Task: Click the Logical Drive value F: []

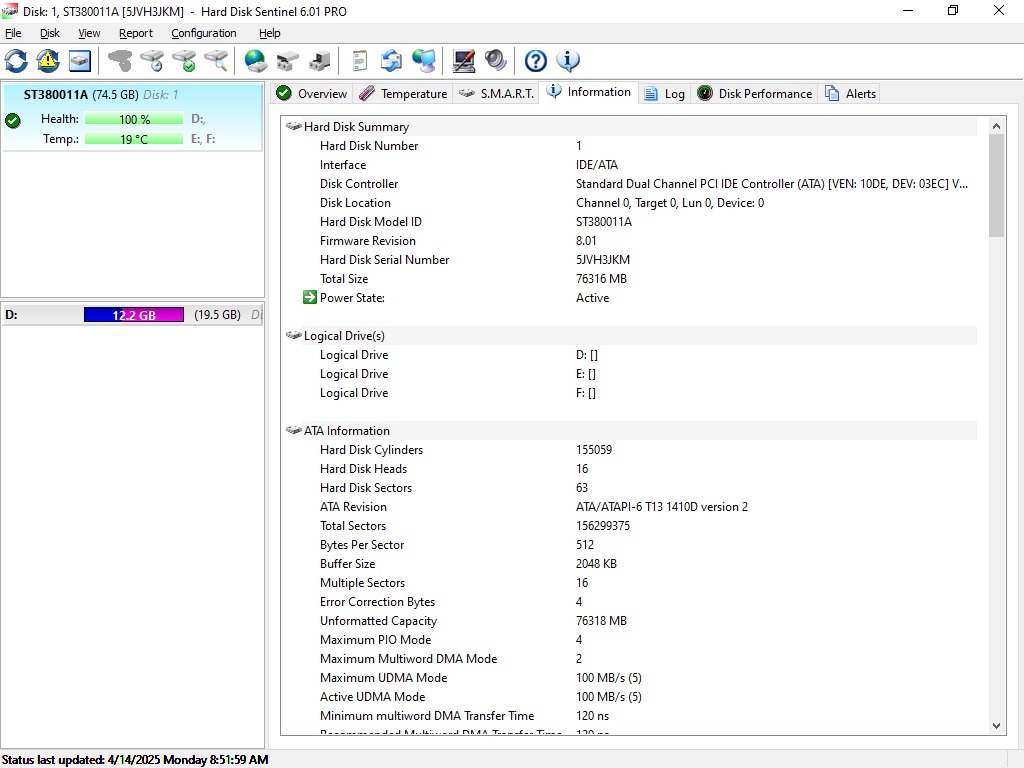Action: pyautogui.click(x=586, y=393)
